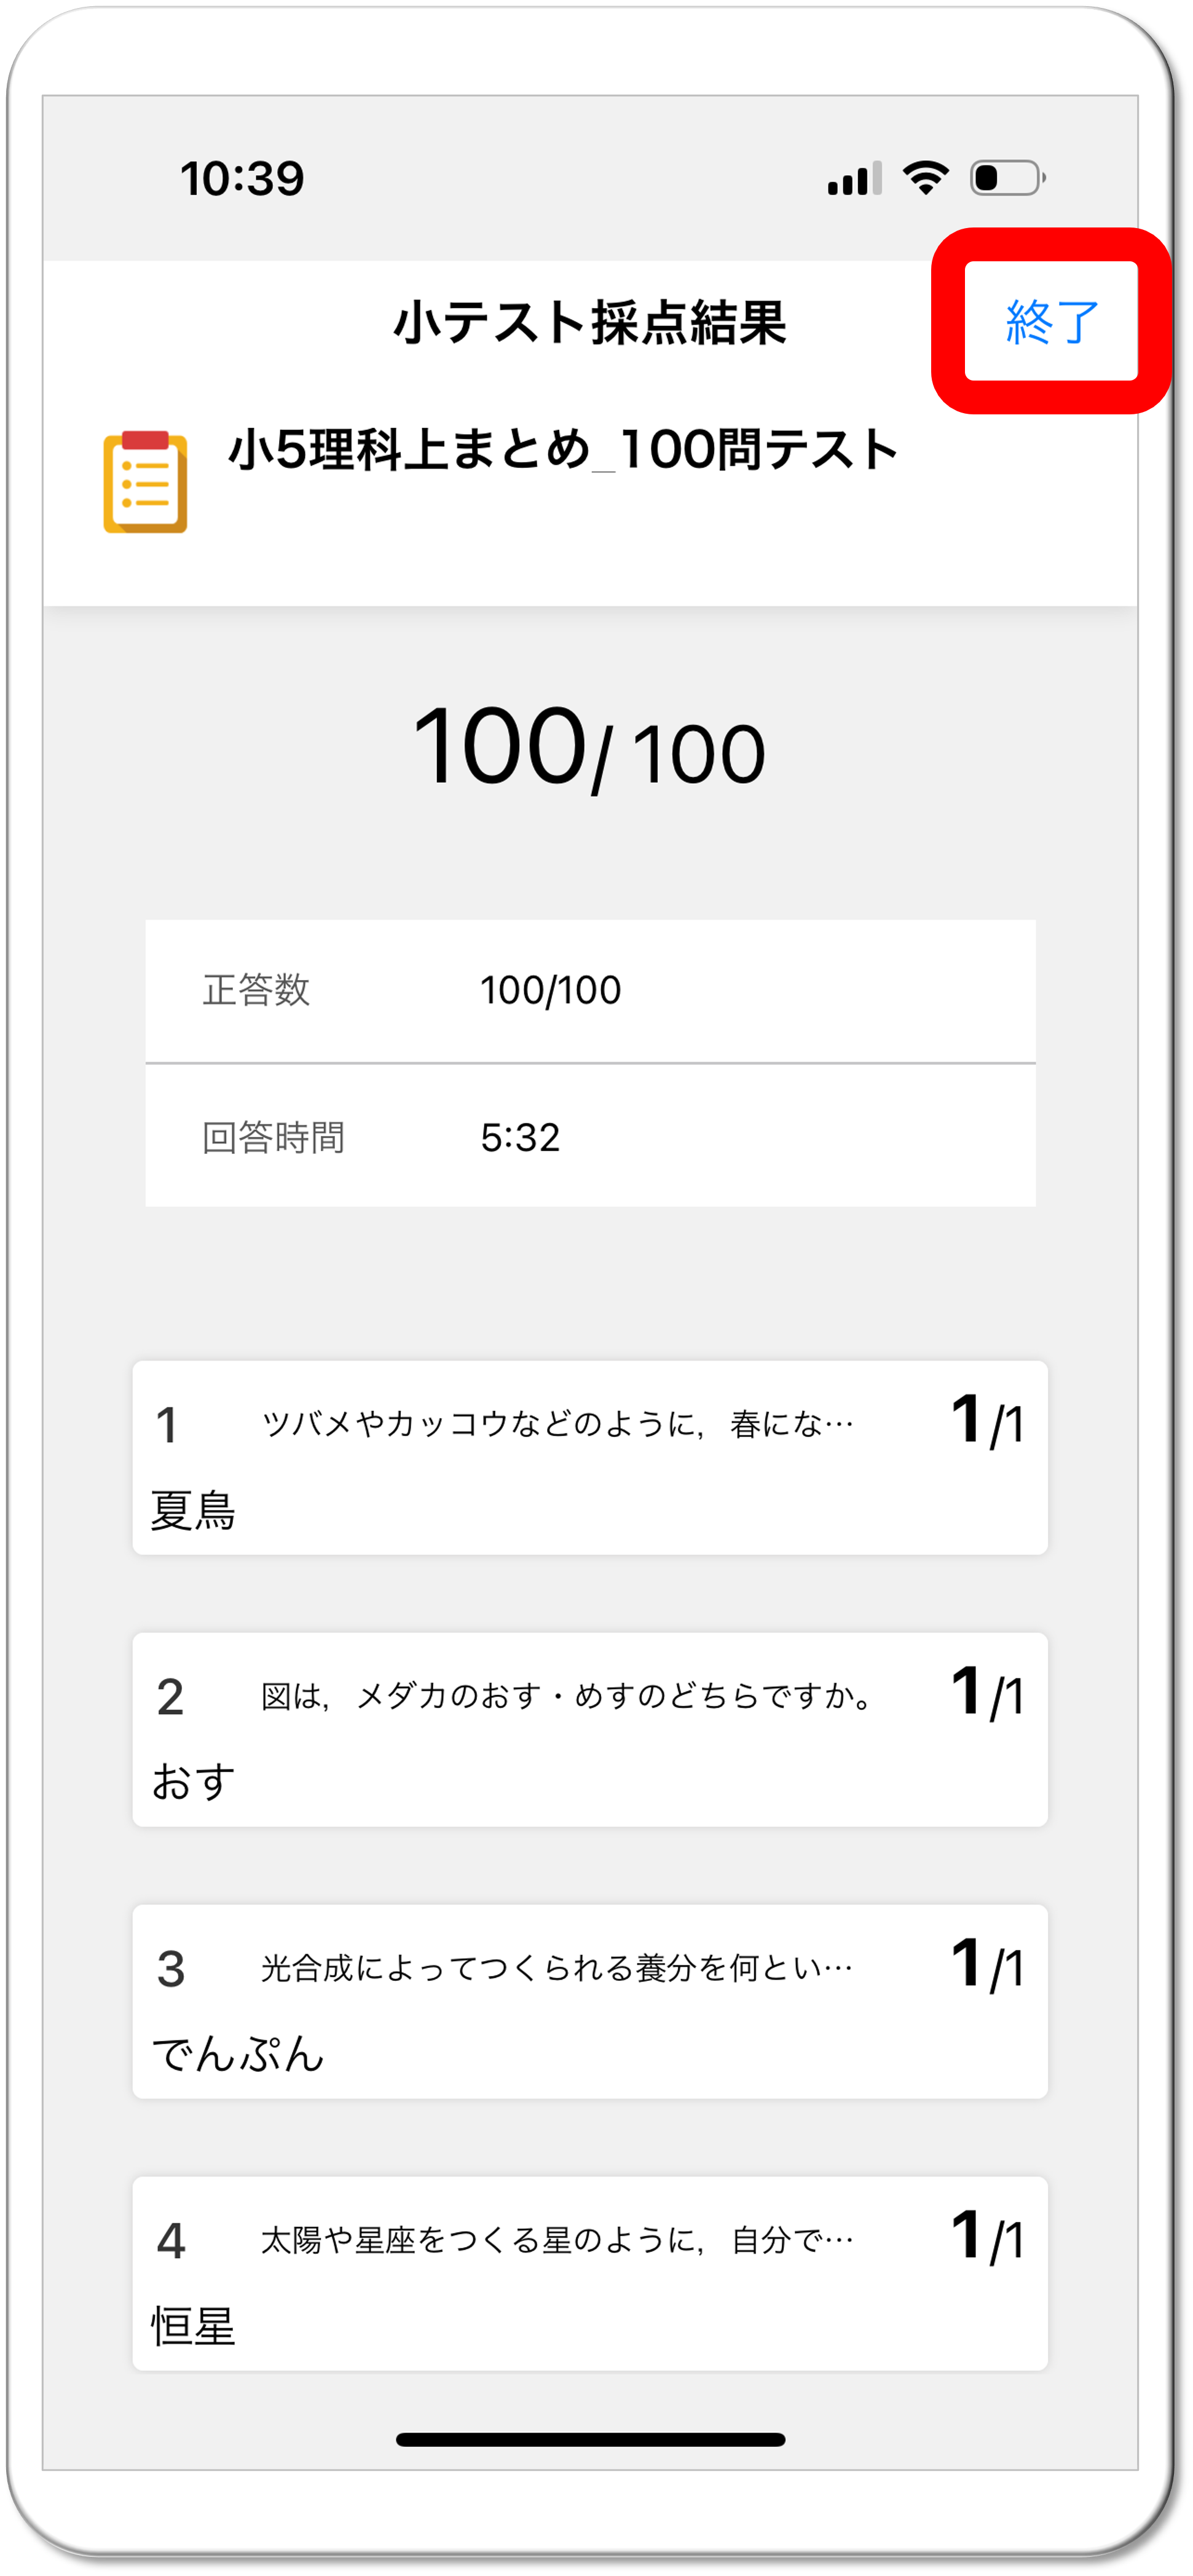Tap the cellular signal bars icon
The height and width of the screenshot is (2576, 1193).
854,179
